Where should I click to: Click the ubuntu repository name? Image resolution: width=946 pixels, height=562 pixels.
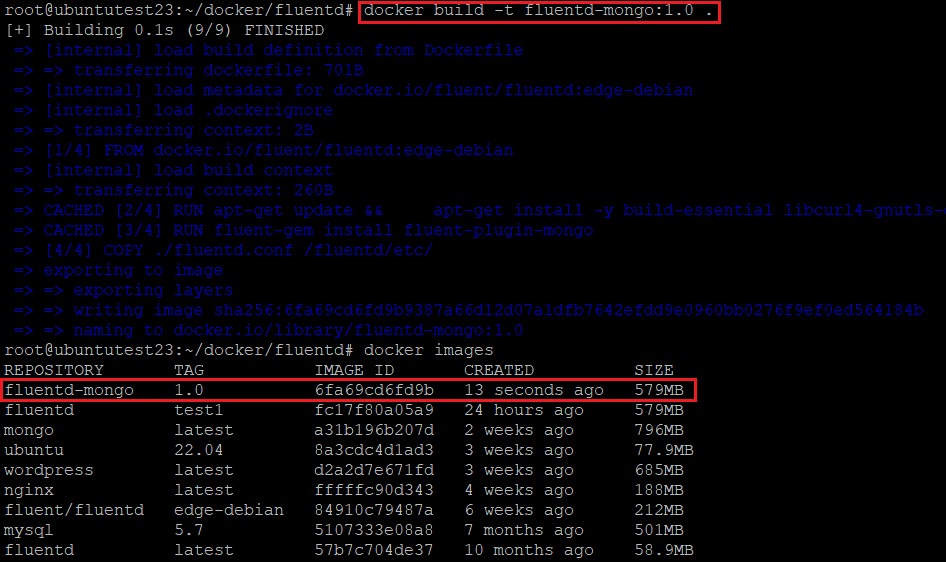[x=34, y=450]
